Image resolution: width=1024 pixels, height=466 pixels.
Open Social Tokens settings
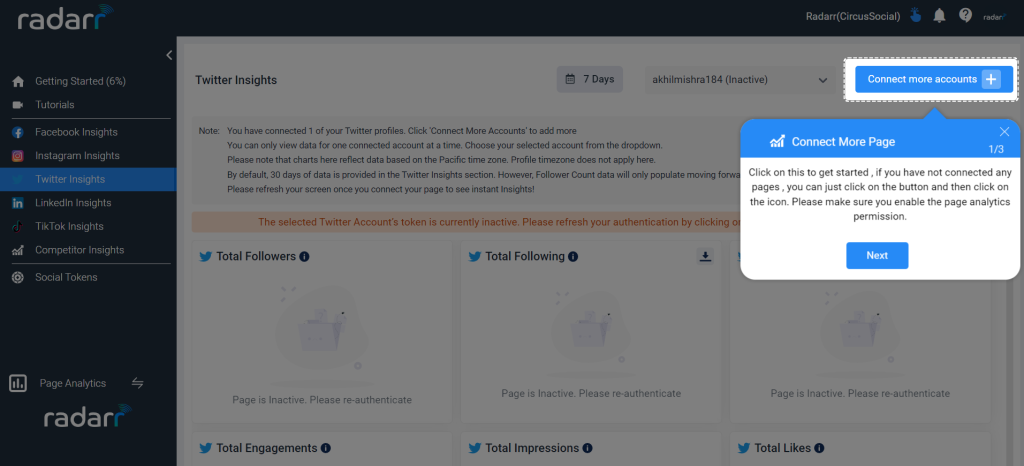[66, 277]
